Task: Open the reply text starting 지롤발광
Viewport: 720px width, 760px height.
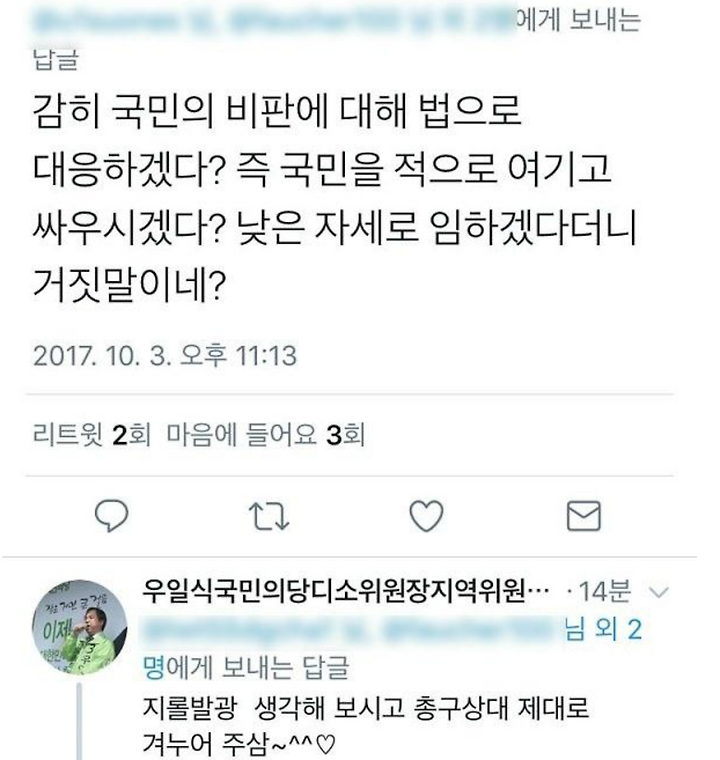Action: pyautogui.click(x=366, y=725)
